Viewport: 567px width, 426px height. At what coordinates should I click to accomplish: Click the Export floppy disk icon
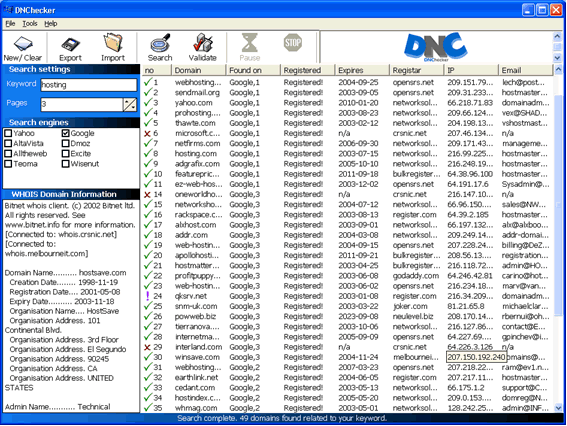tap(70, 44)
